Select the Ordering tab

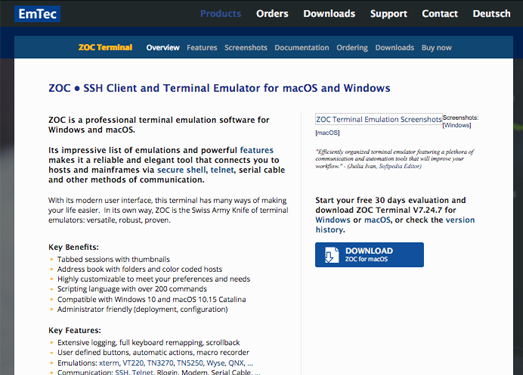352,48
